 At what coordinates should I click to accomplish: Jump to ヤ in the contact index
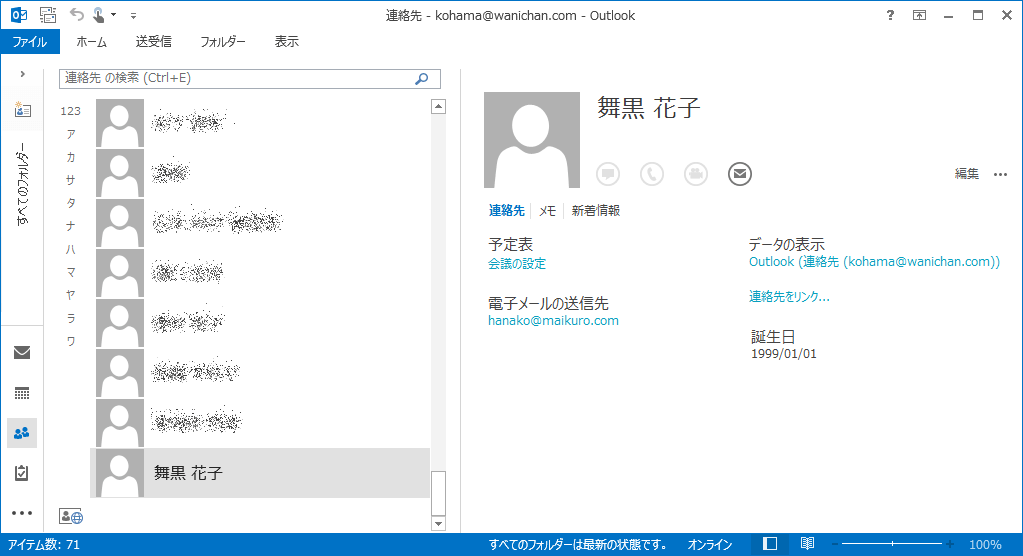(x=70, y=295)
